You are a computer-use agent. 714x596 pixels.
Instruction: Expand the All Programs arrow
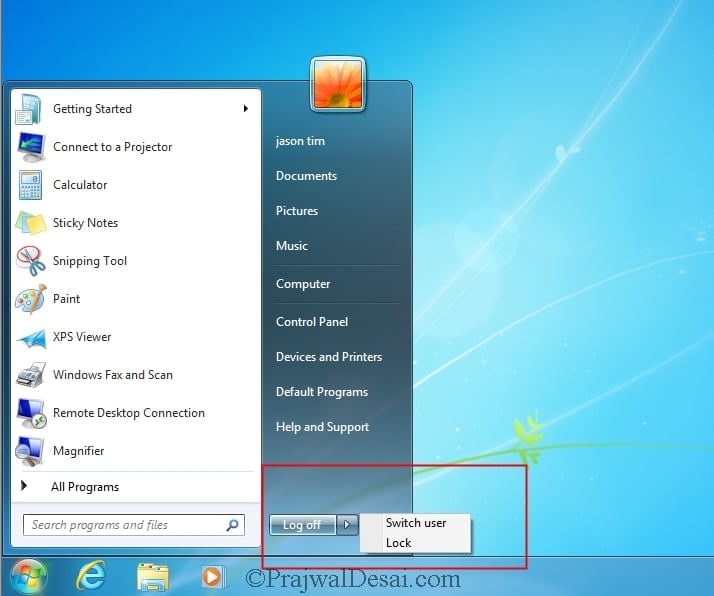(24, 486)
